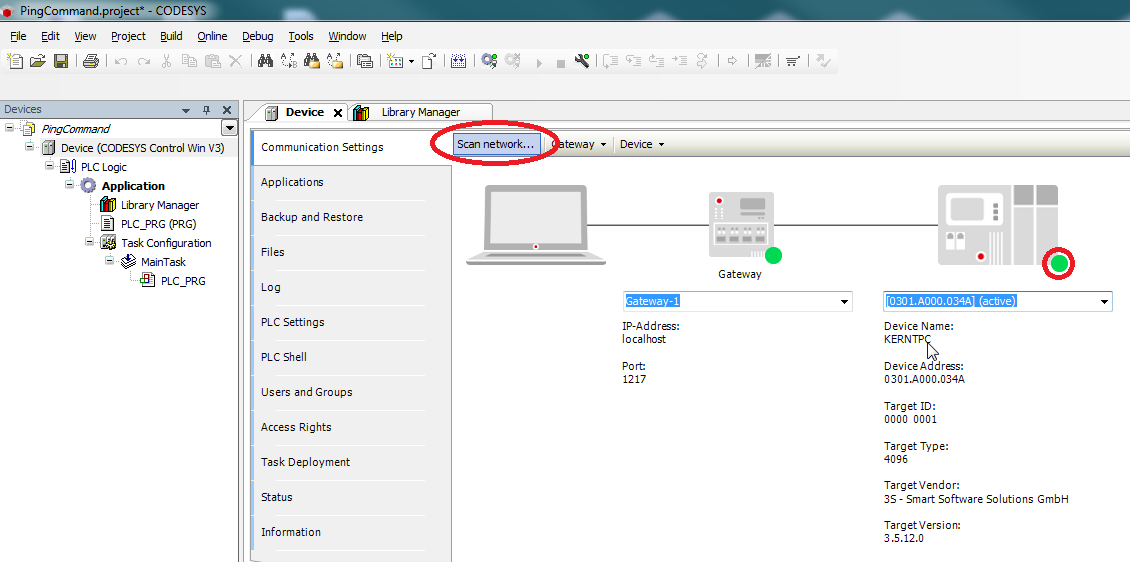This screenshot has width=1130, height=562.
Task: Open the Online menu
Action: 212,36
